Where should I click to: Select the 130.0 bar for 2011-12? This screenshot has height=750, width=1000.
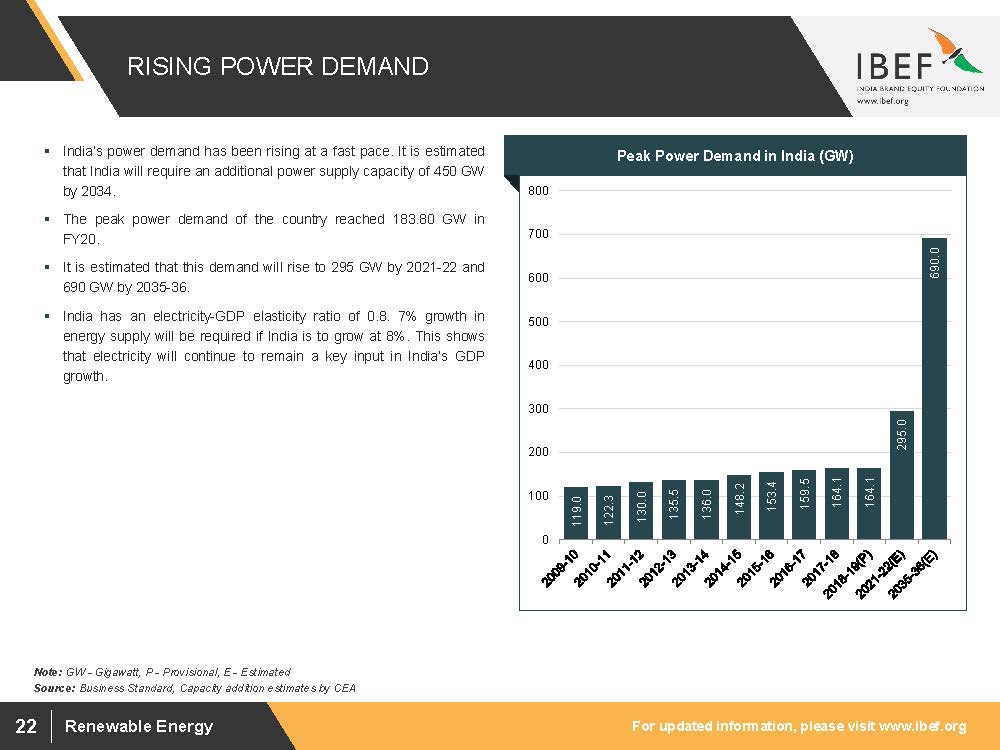641,510
